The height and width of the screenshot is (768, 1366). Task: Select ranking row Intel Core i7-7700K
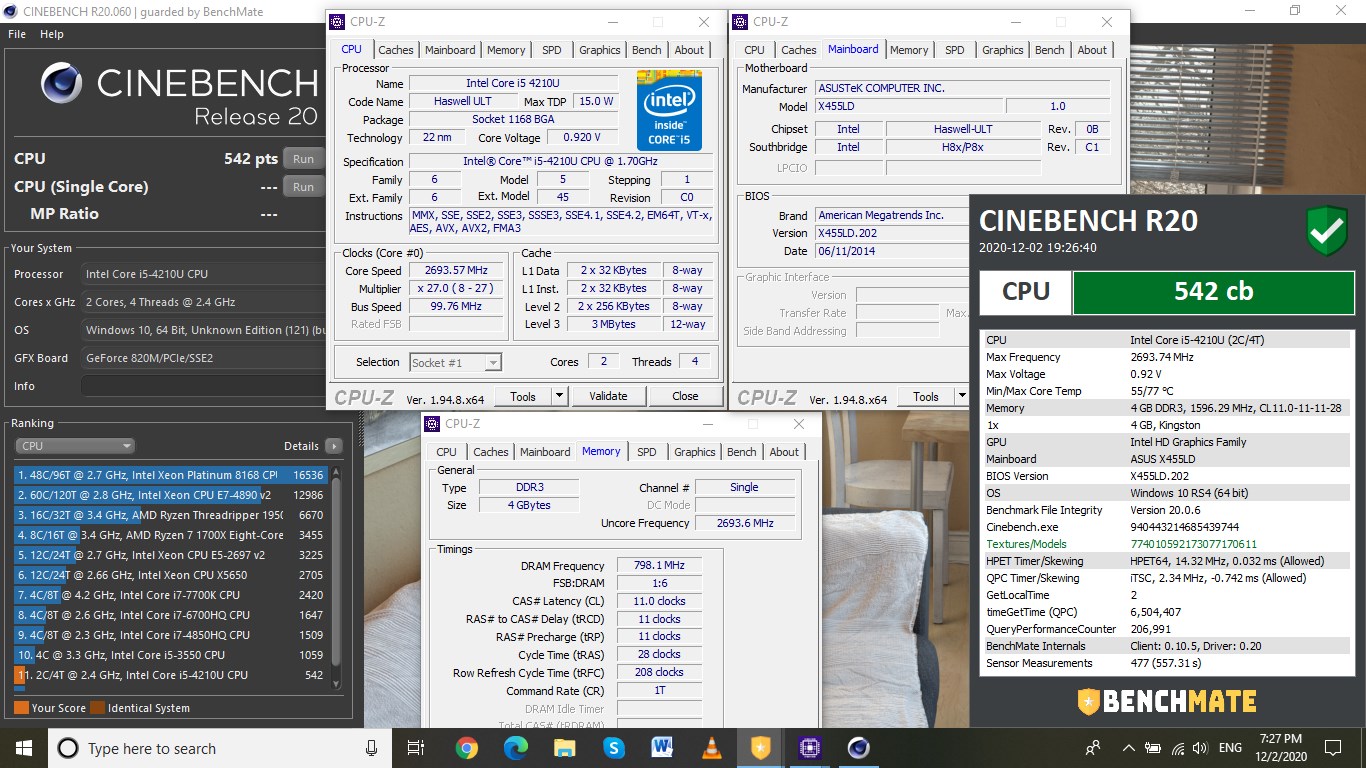click(171, 595)
